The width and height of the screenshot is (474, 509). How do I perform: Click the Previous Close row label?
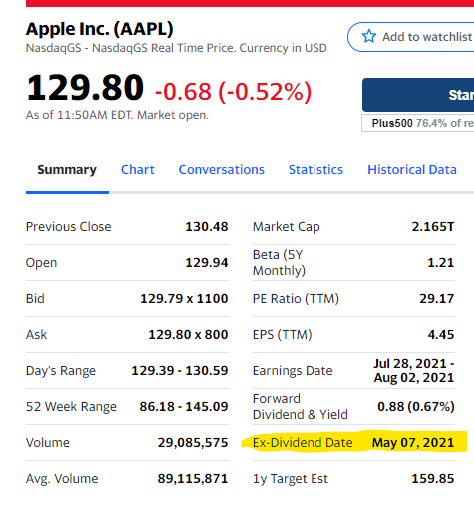[69, 227]
